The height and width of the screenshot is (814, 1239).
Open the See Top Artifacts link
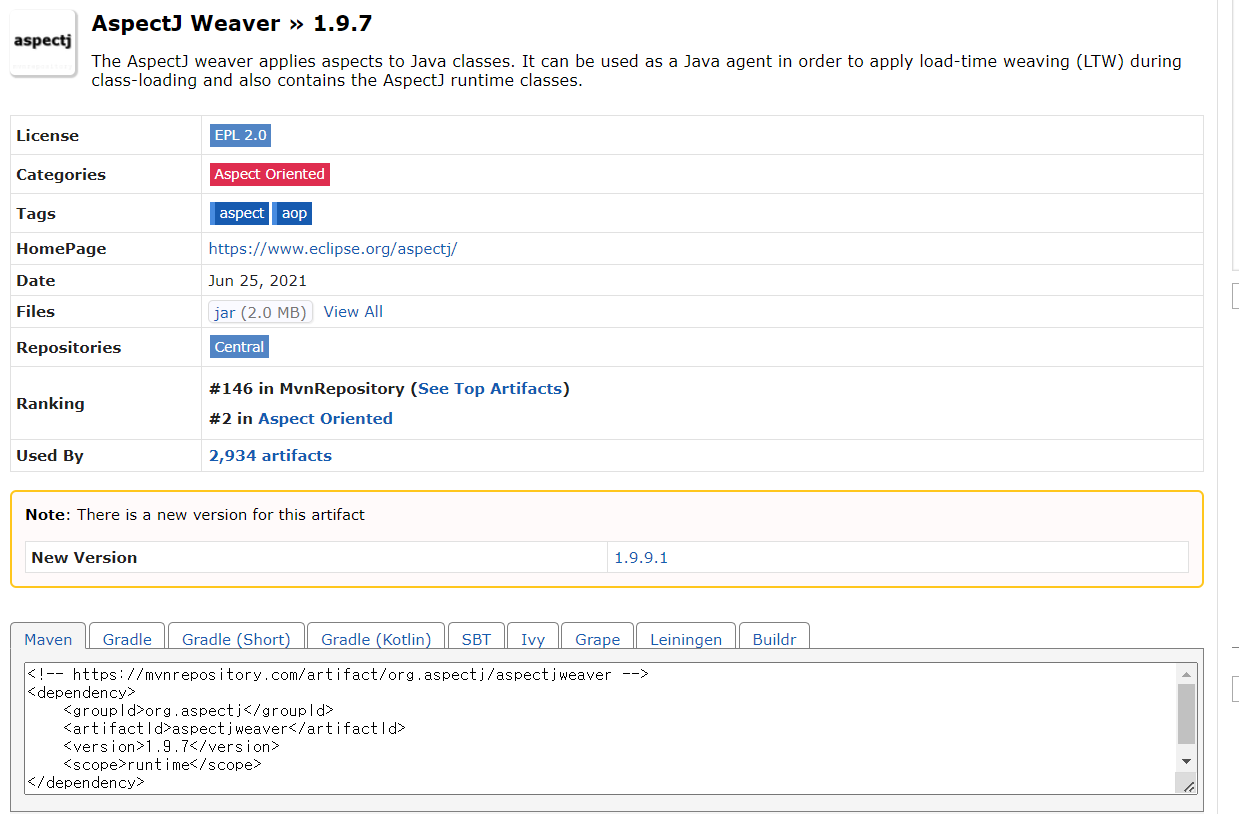click(490, 388)
